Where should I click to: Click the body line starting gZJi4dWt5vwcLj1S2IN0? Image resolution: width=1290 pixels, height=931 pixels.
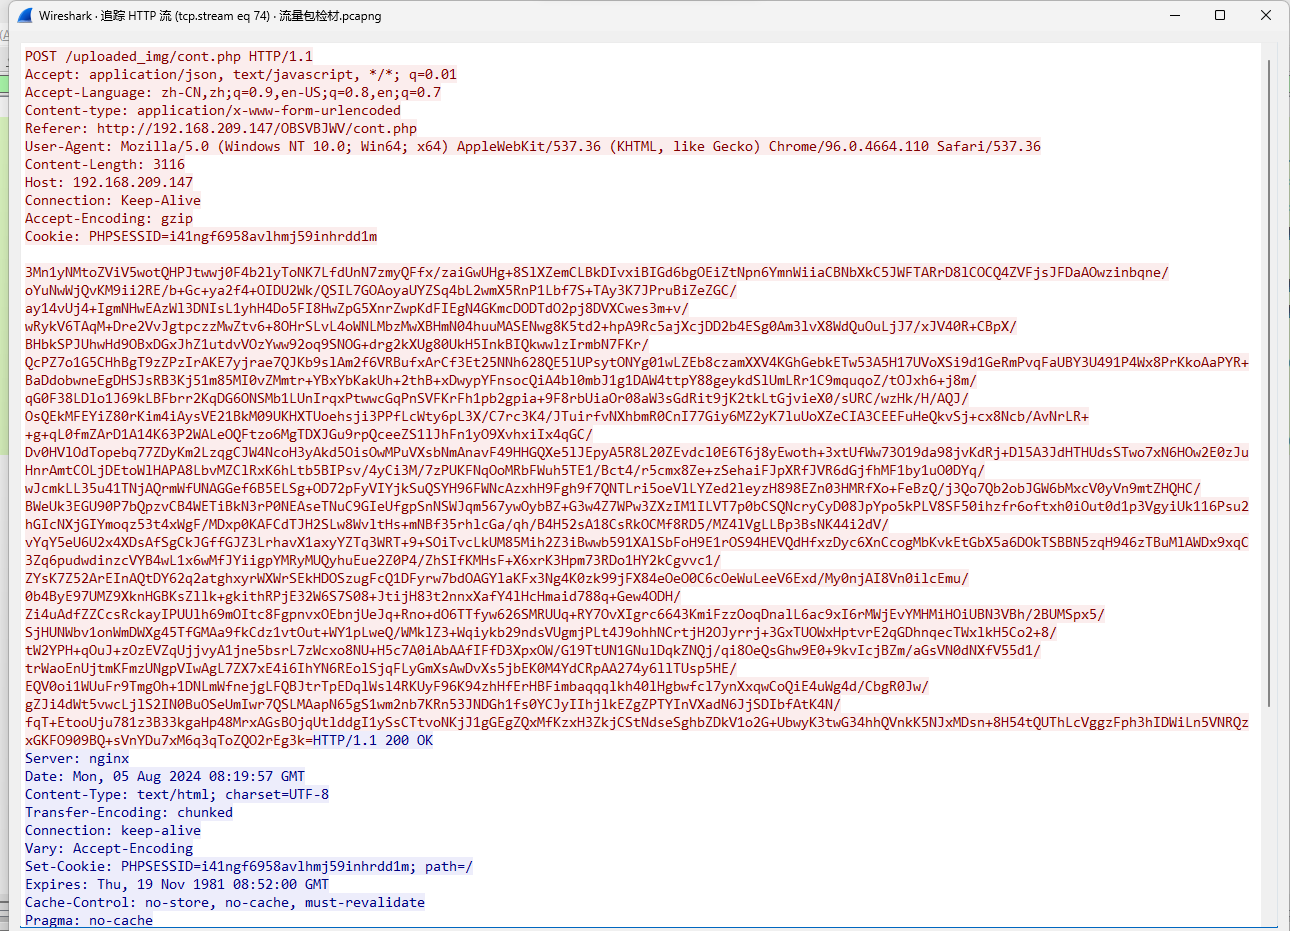pos(433,704)
